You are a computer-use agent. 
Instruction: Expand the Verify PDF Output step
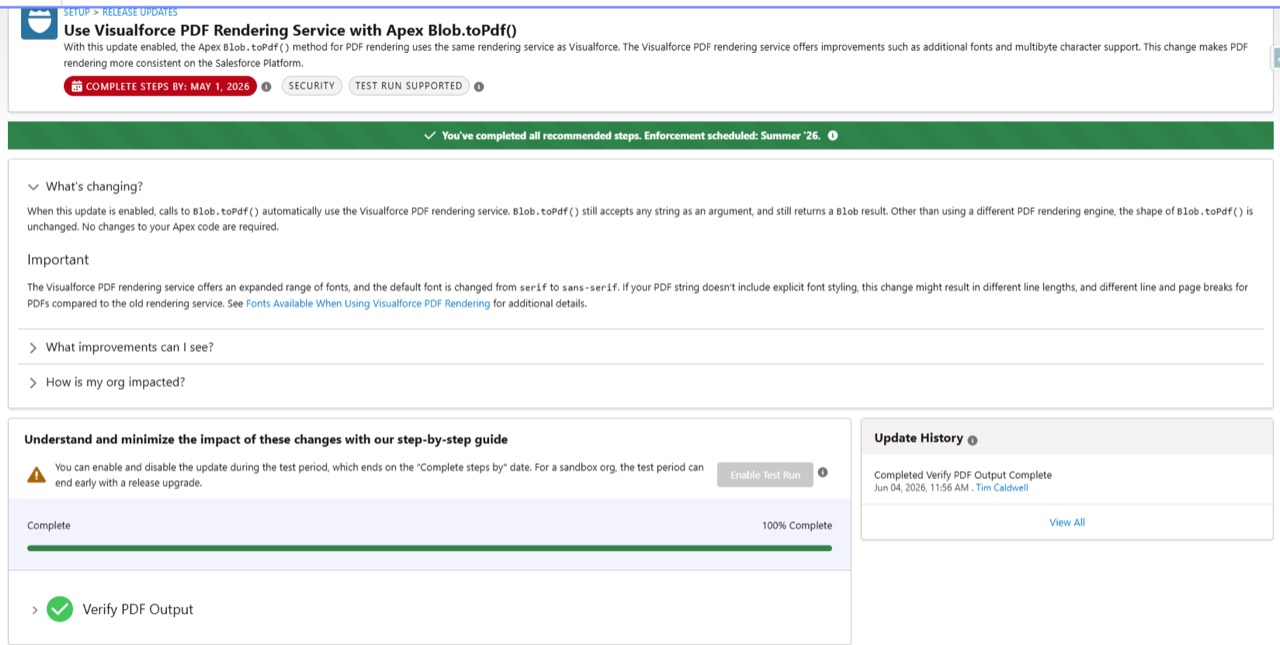(34, 610)
